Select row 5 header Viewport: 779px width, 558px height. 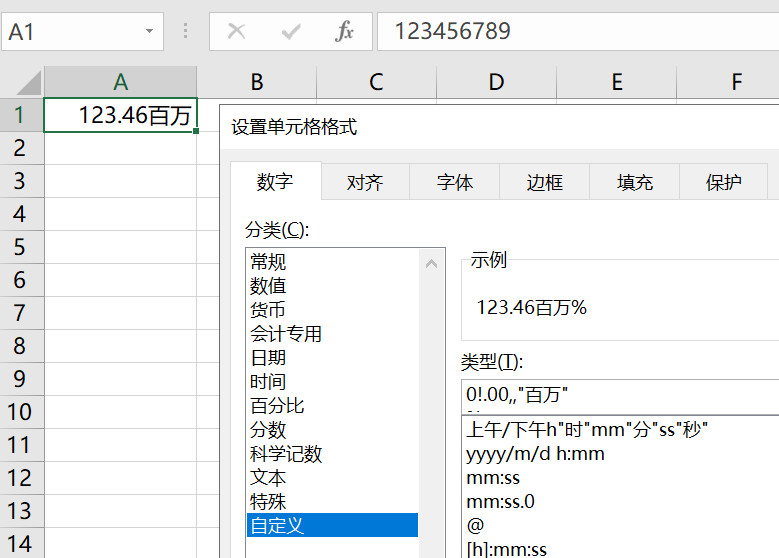click(20, 247)
